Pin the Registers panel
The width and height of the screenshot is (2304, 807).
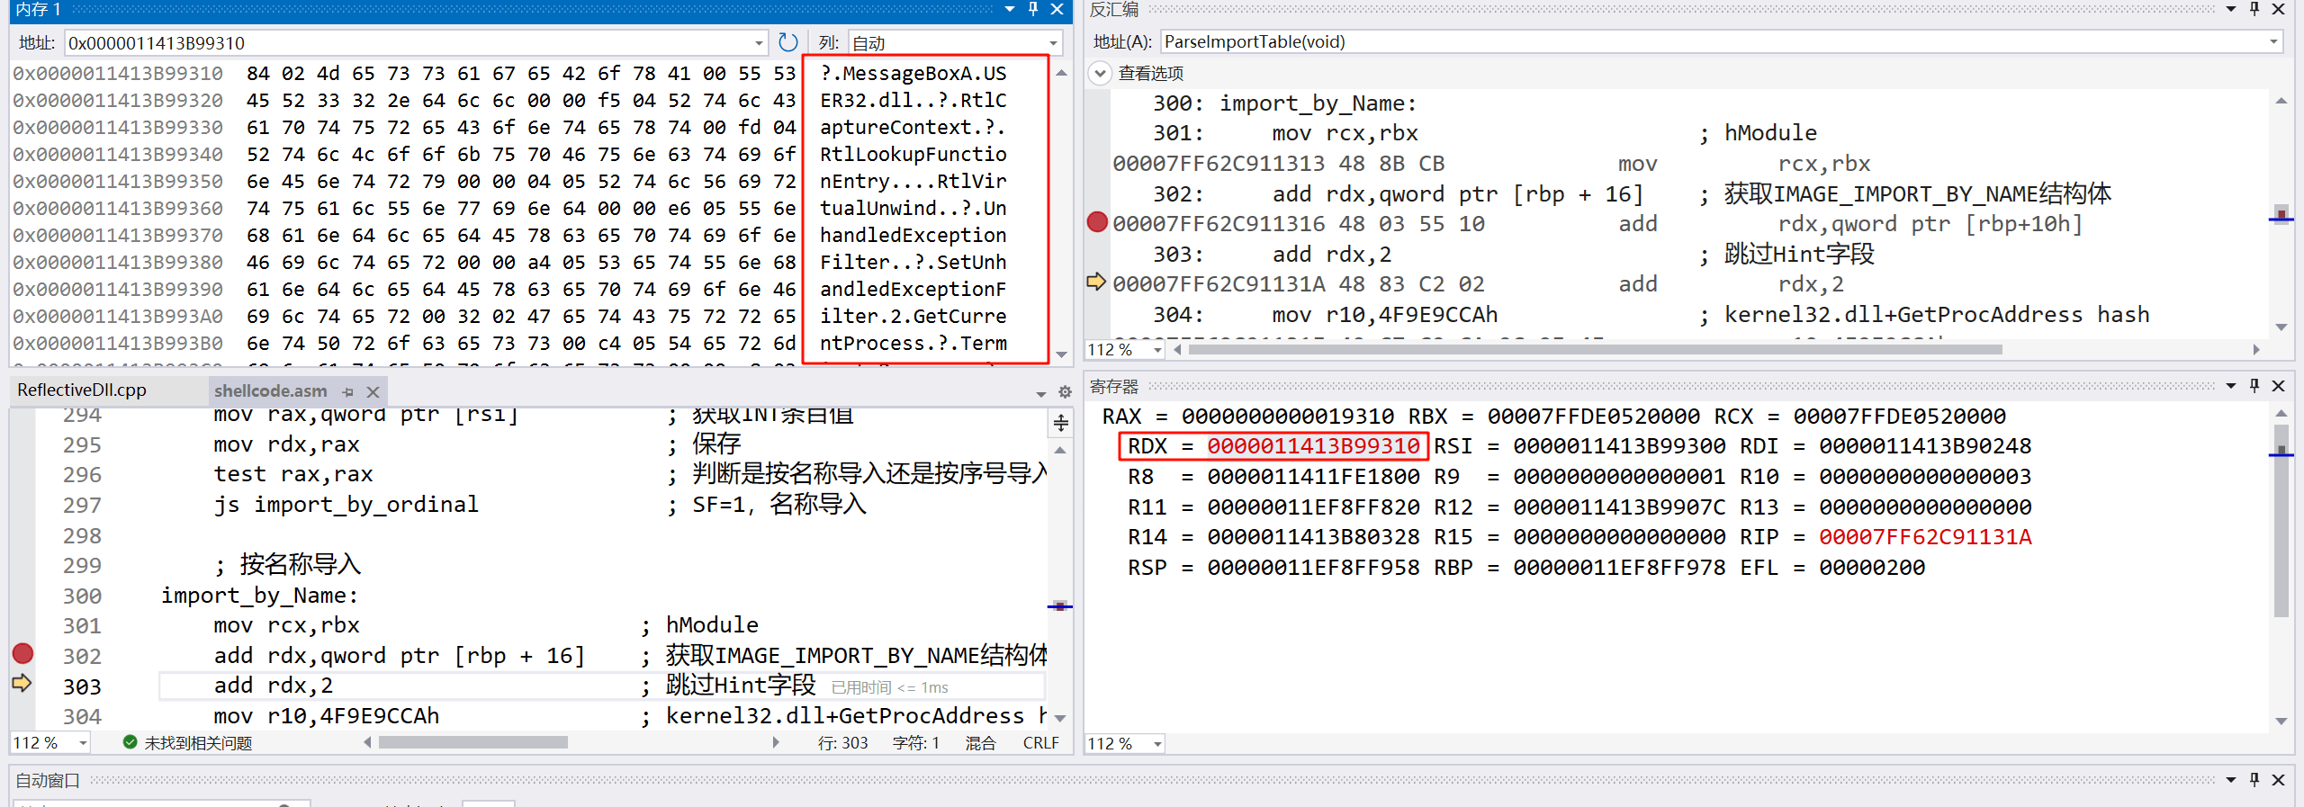[x=2255, y=386]
